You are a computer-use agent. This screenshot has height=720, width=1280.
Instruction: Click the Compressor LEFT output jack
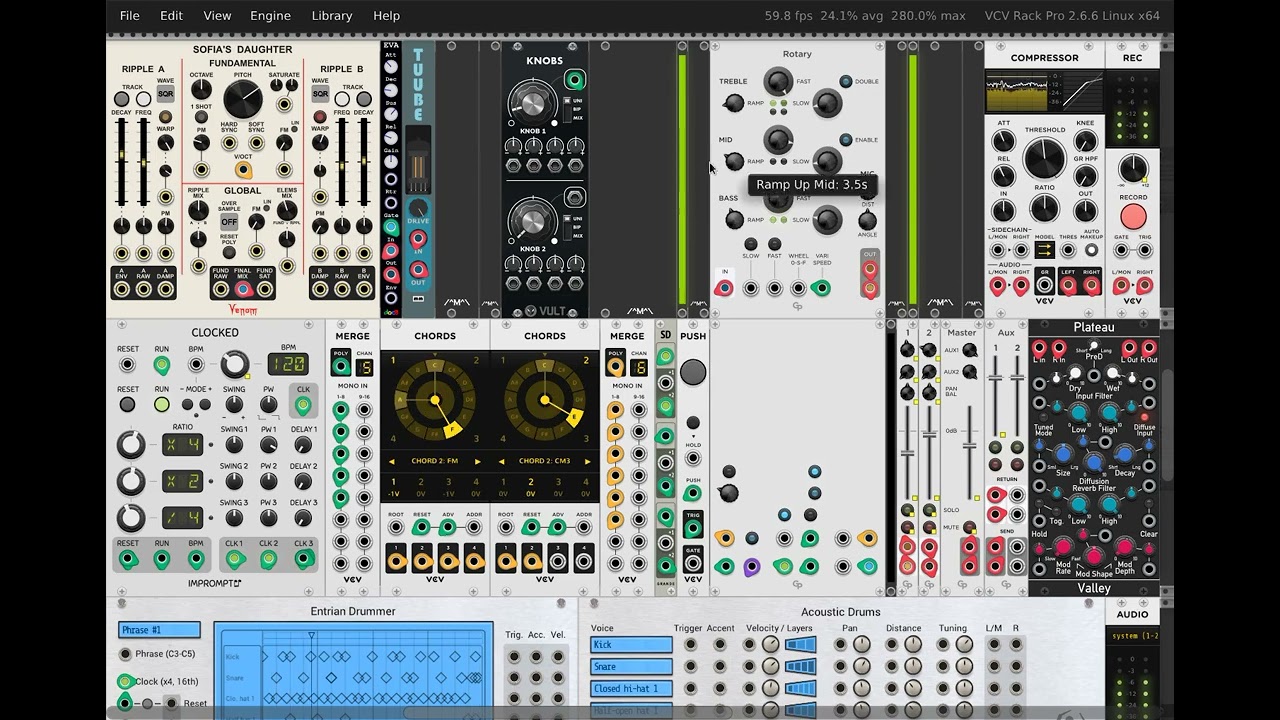(x=1068, y=287)
